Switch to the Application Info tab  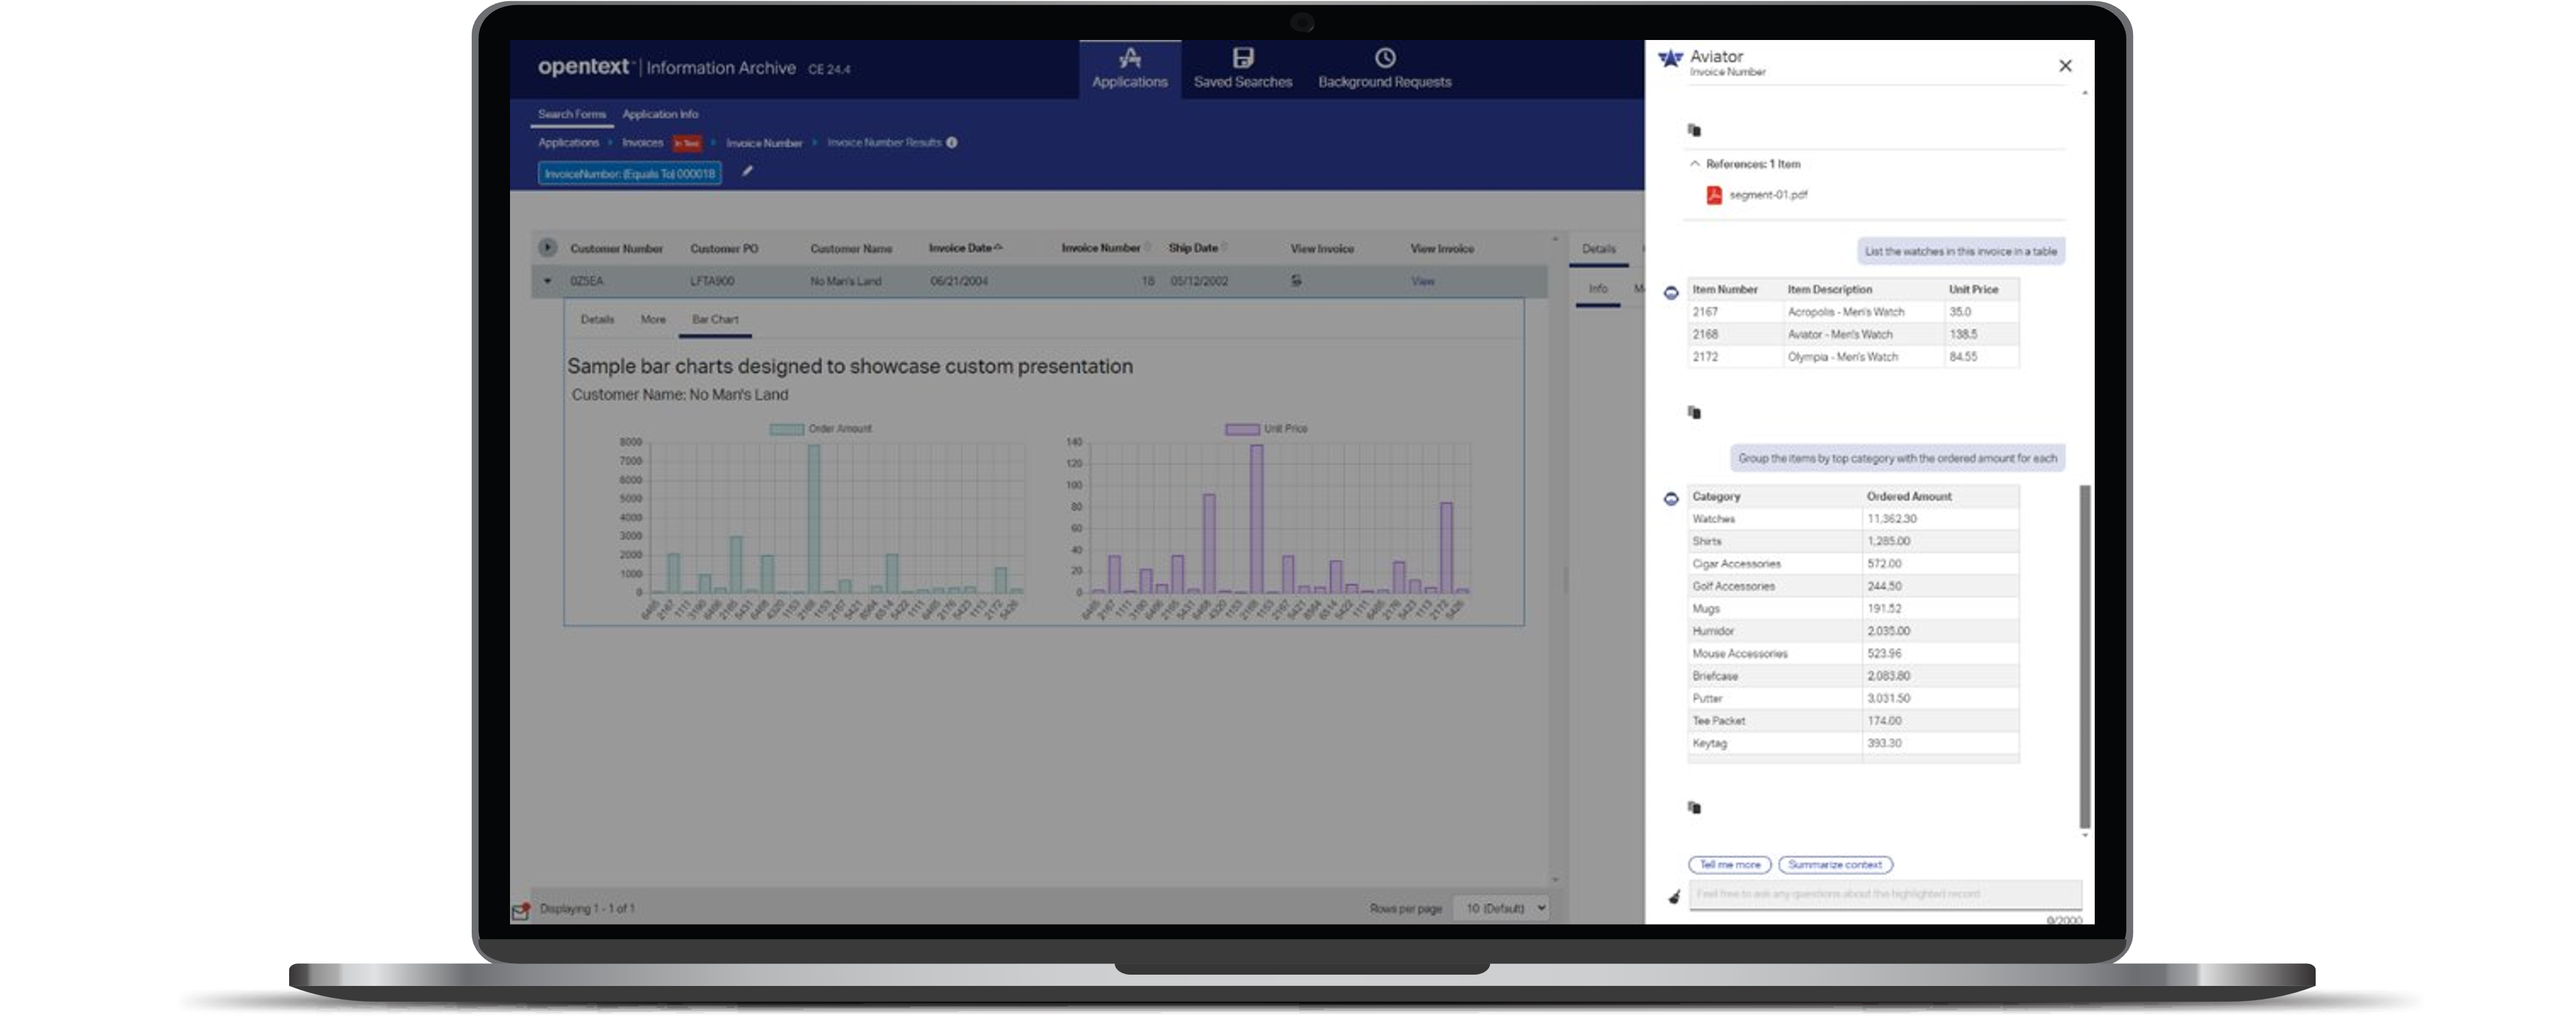660,114
